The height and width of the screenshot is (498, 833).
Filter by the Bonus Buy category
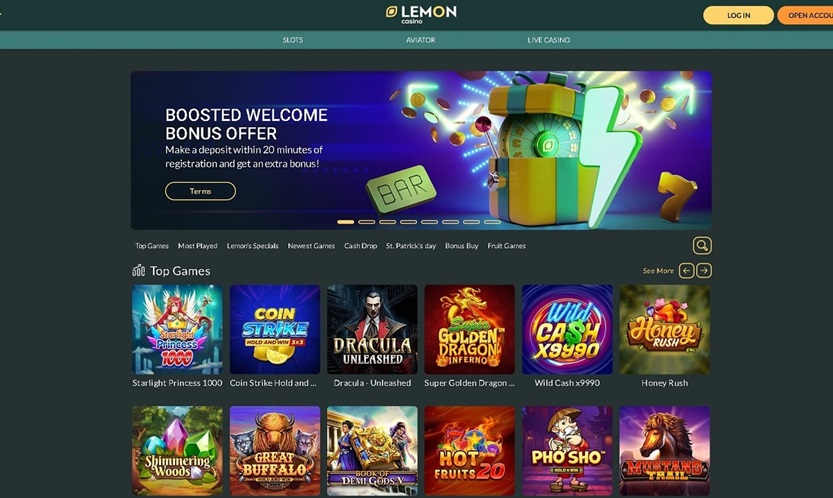[x=462, y=246]
